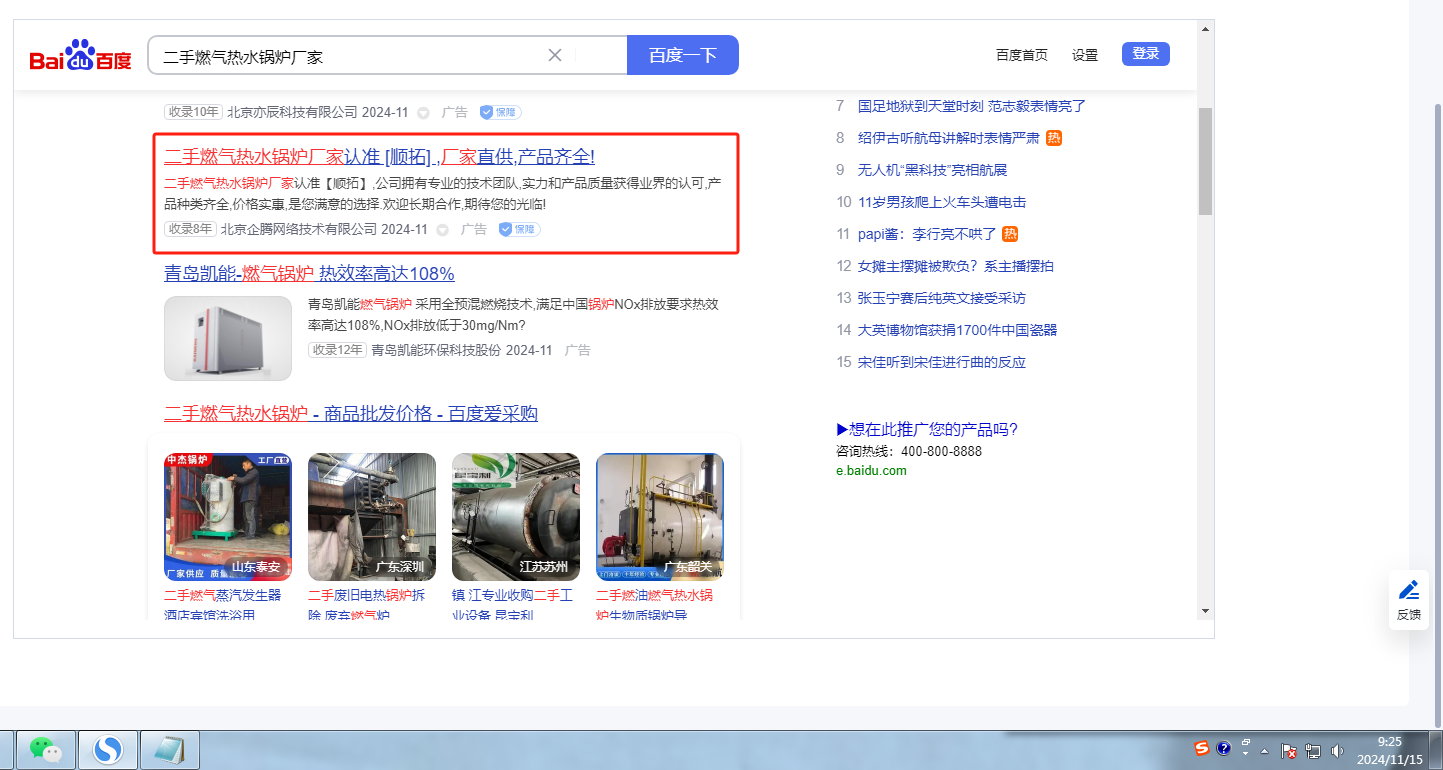The image size is (1443, 770).
Task: Open hot search 11岁男孩爬上火车头遭电击
Action: coord(942,202)
